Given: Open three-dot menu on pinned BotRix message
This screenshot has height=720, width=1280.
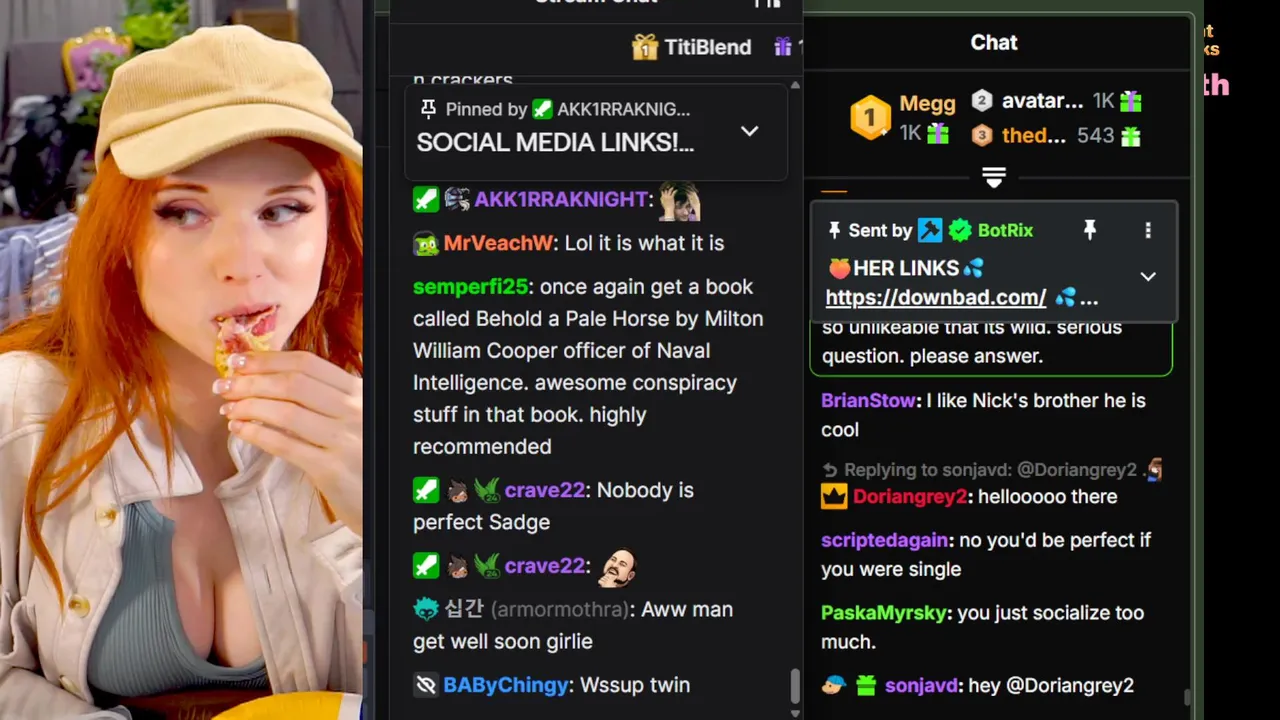Looking at the screenshot, I should 1148,230.
